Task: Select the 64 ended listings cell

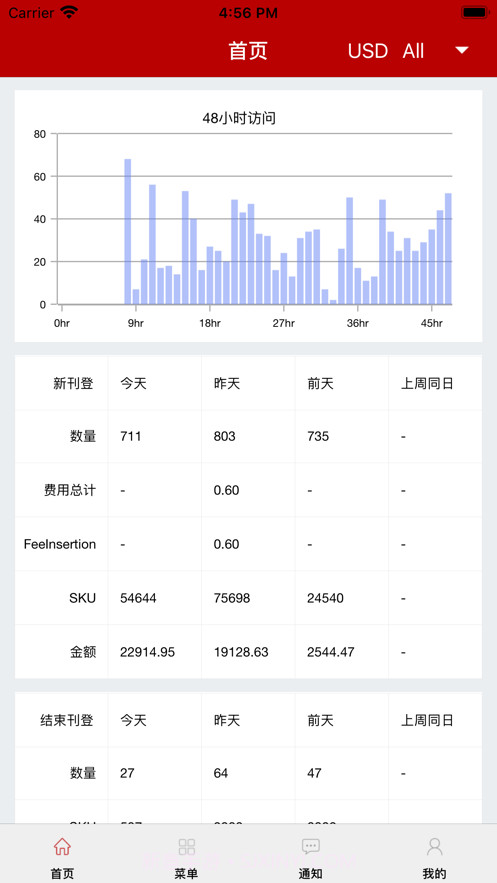Action: tap(221, 773)
